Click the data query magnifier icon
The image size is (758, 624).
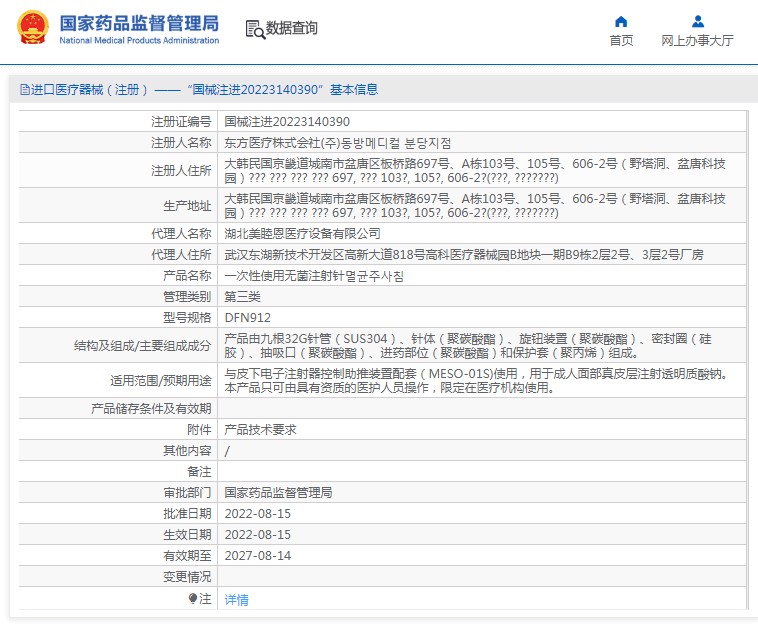(255, 29)
